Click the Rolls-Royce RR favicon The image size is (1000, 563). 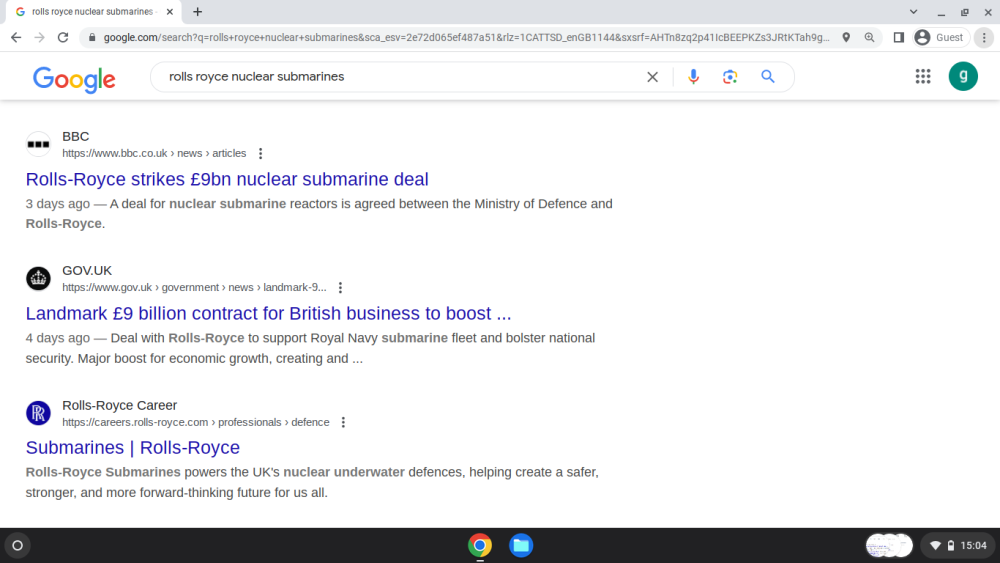point(38,413)
